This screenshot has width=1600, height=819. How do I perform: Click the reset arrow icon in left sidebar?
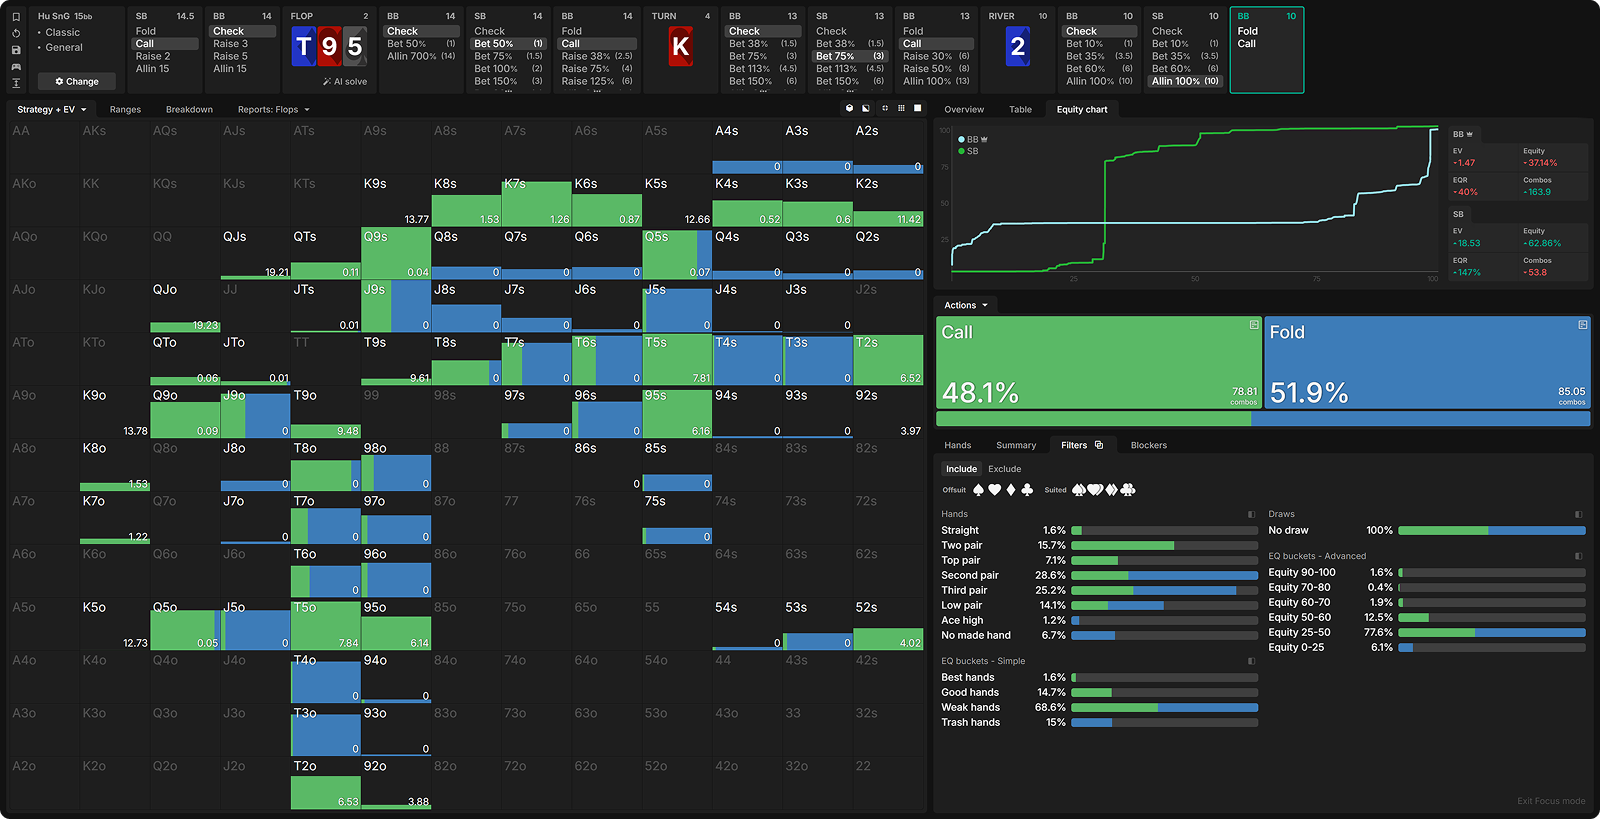(16, 33)
